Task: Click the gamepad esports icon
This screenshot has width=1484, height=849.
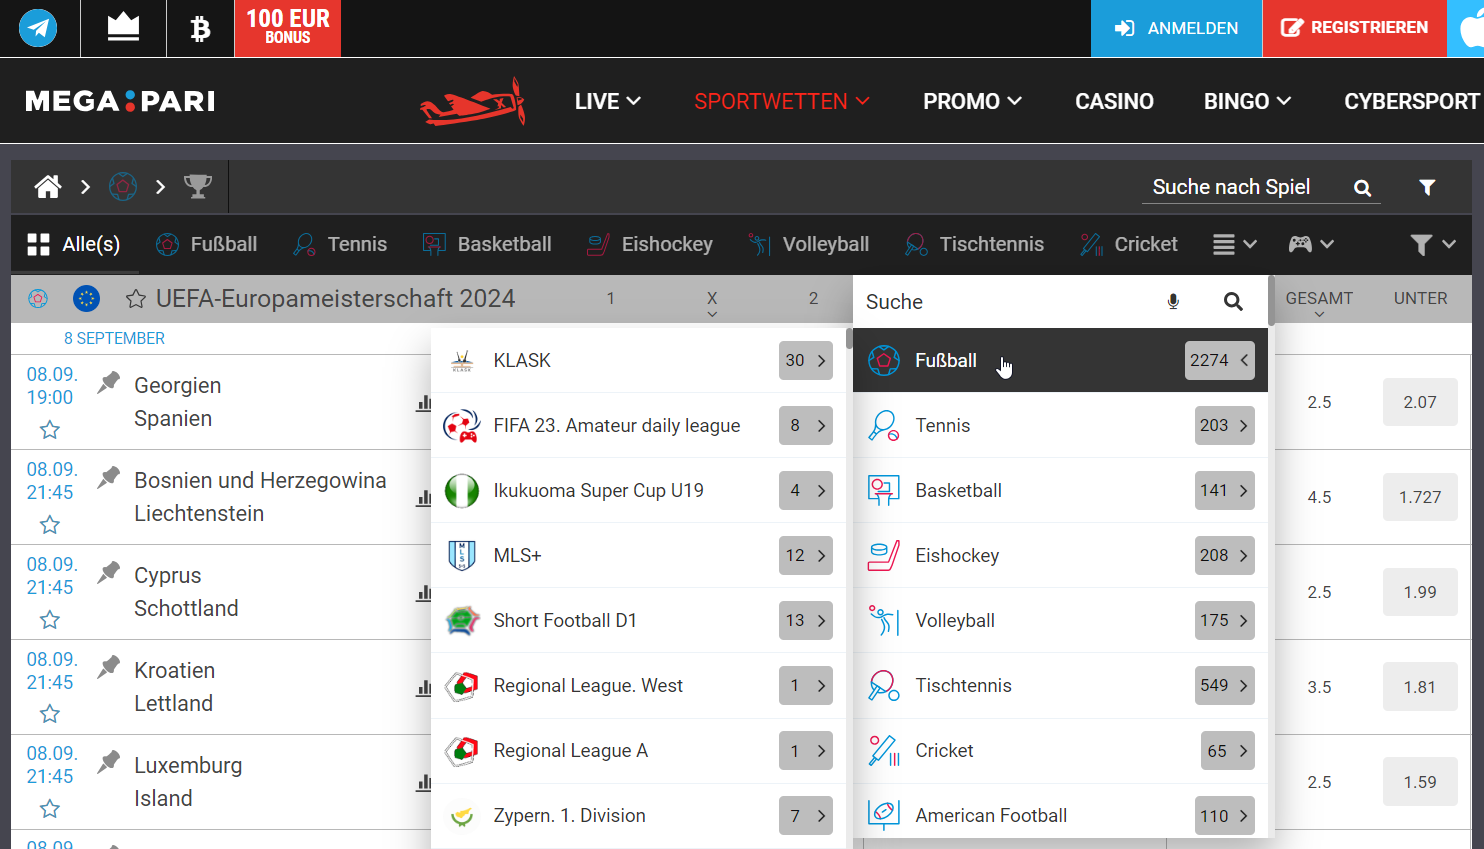Action: [1300, 244]
